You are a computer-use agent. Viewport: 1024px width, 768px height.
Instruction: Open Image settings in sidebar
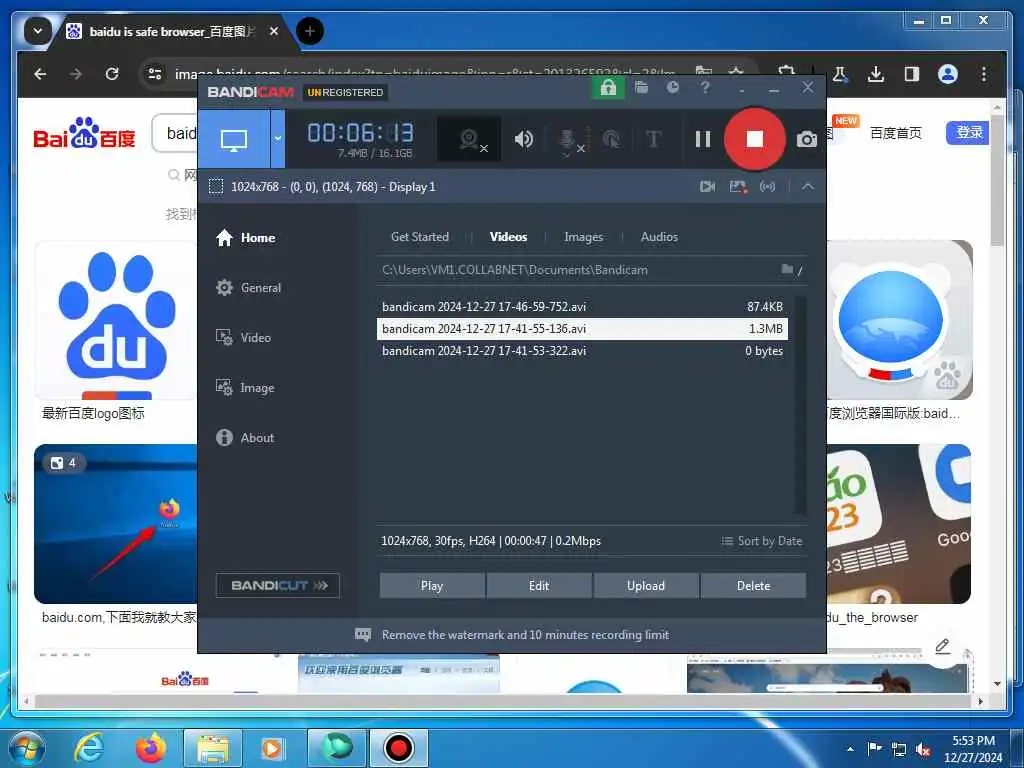[x=245, y=388]
